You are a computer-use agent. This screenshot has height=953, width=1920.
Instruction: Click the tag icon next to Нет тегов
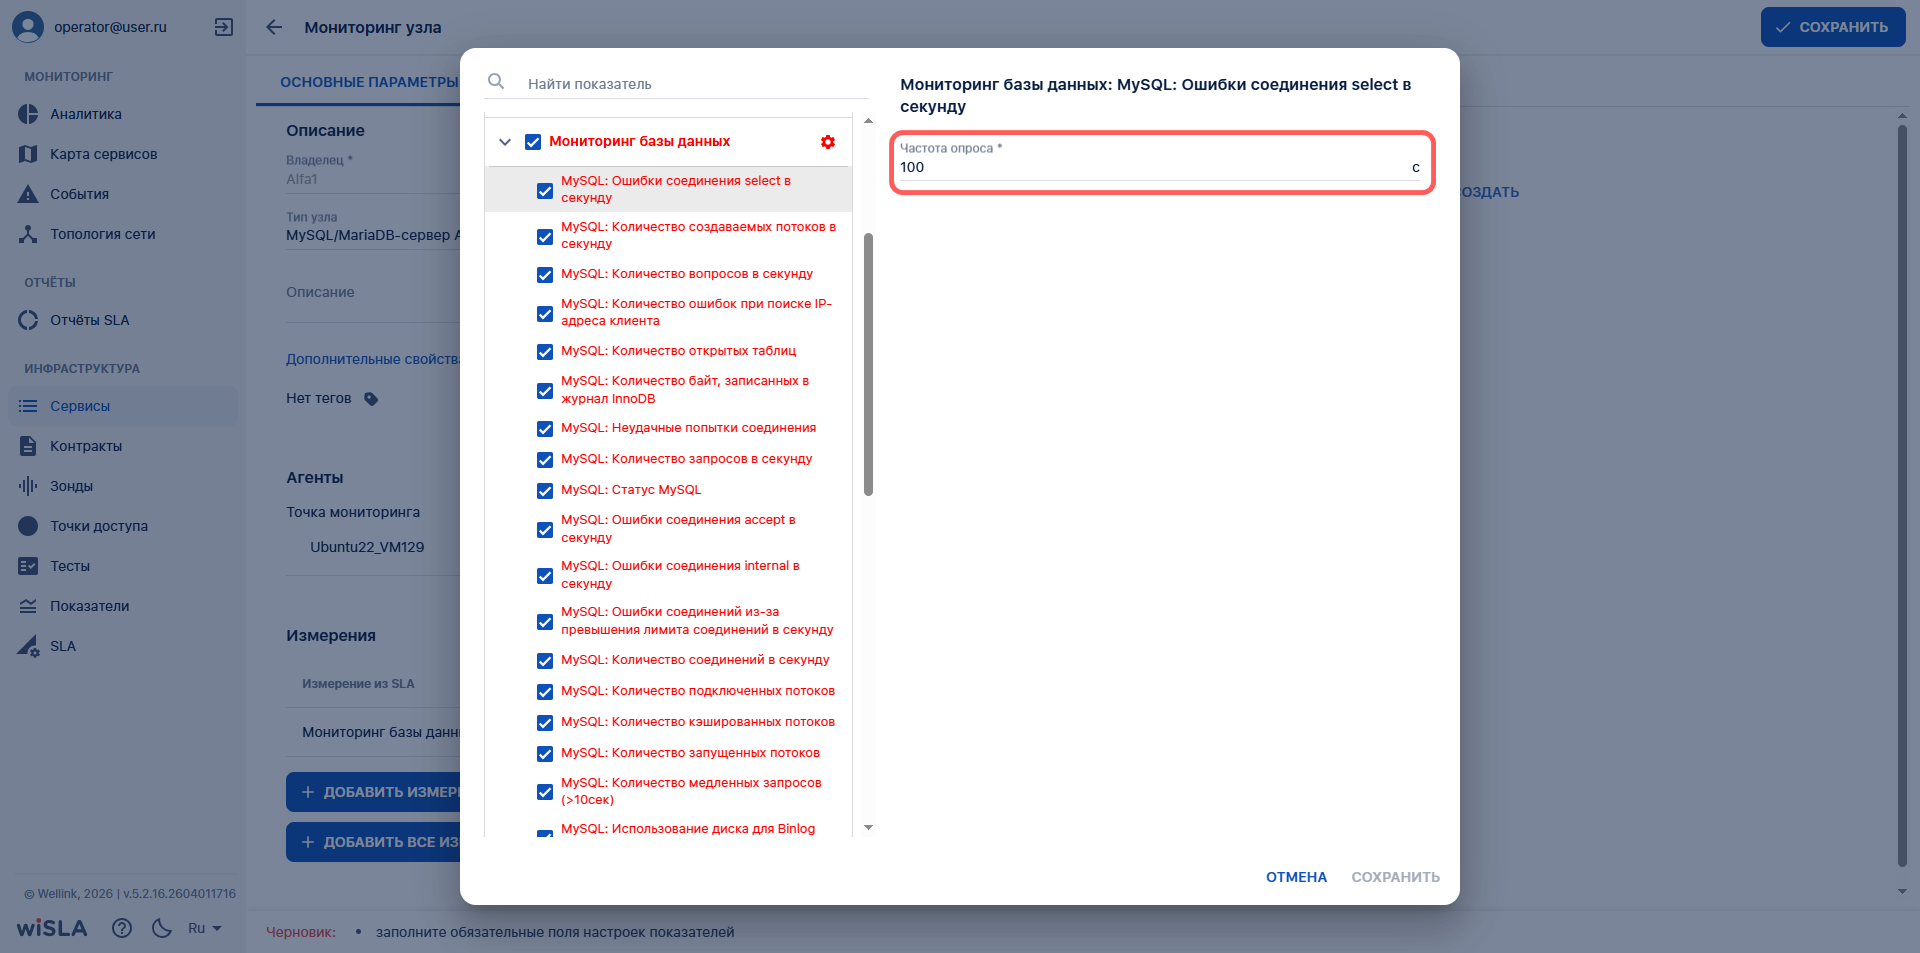pyautogui.click(x=371, y=399)
